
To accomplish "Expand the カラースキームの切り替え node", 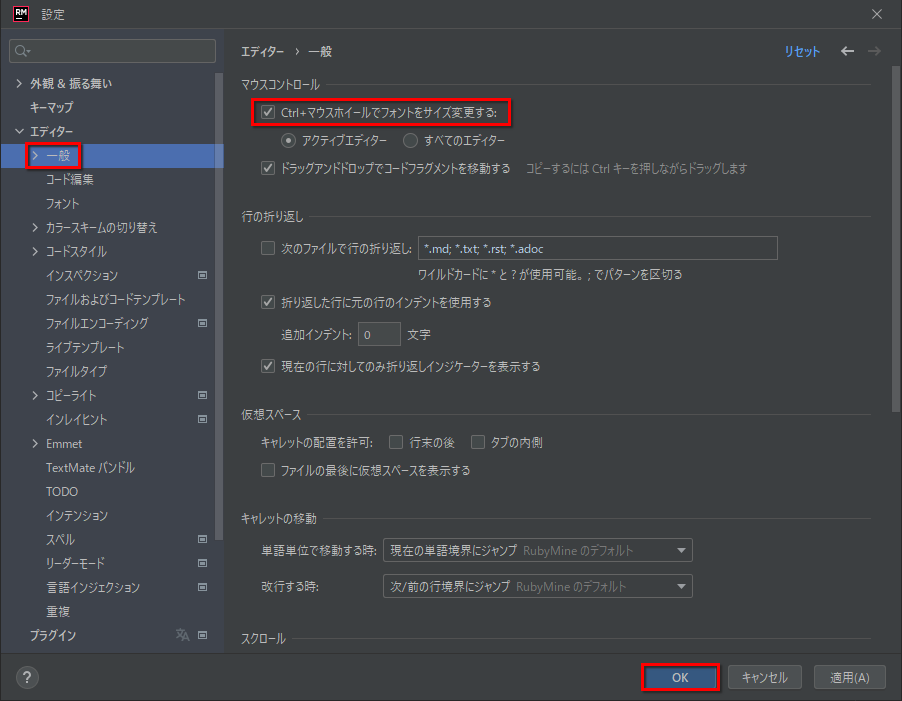I will [35, 227].
